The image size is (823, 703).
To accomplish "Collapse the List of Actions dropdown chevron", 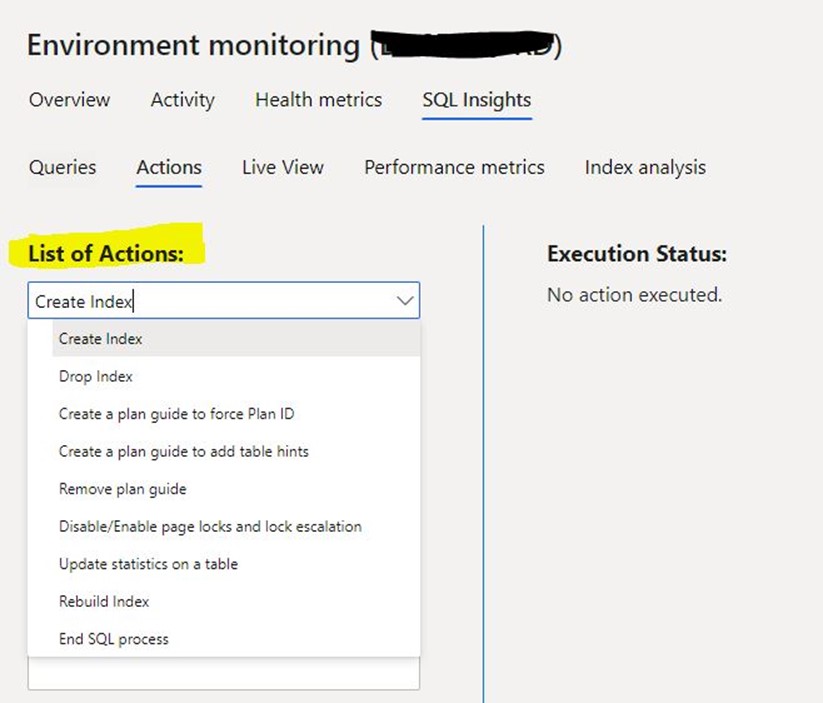I will tap(404, 301).
